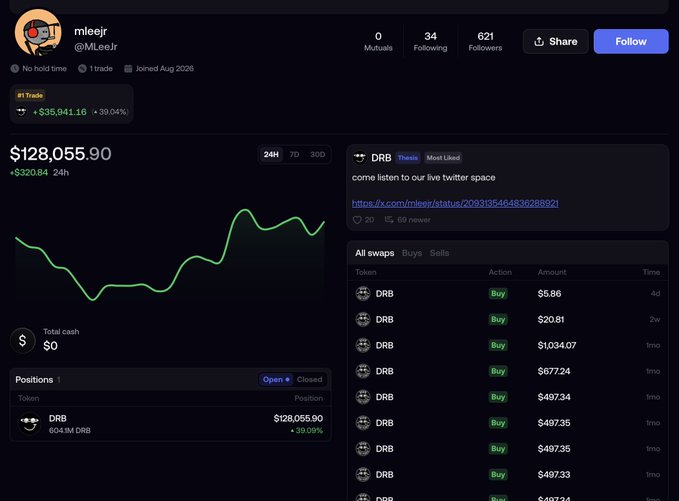Viewport: 679px width, 501px height.
Task: Switch to the Sells tab
Action: click(x=440, y=253)
